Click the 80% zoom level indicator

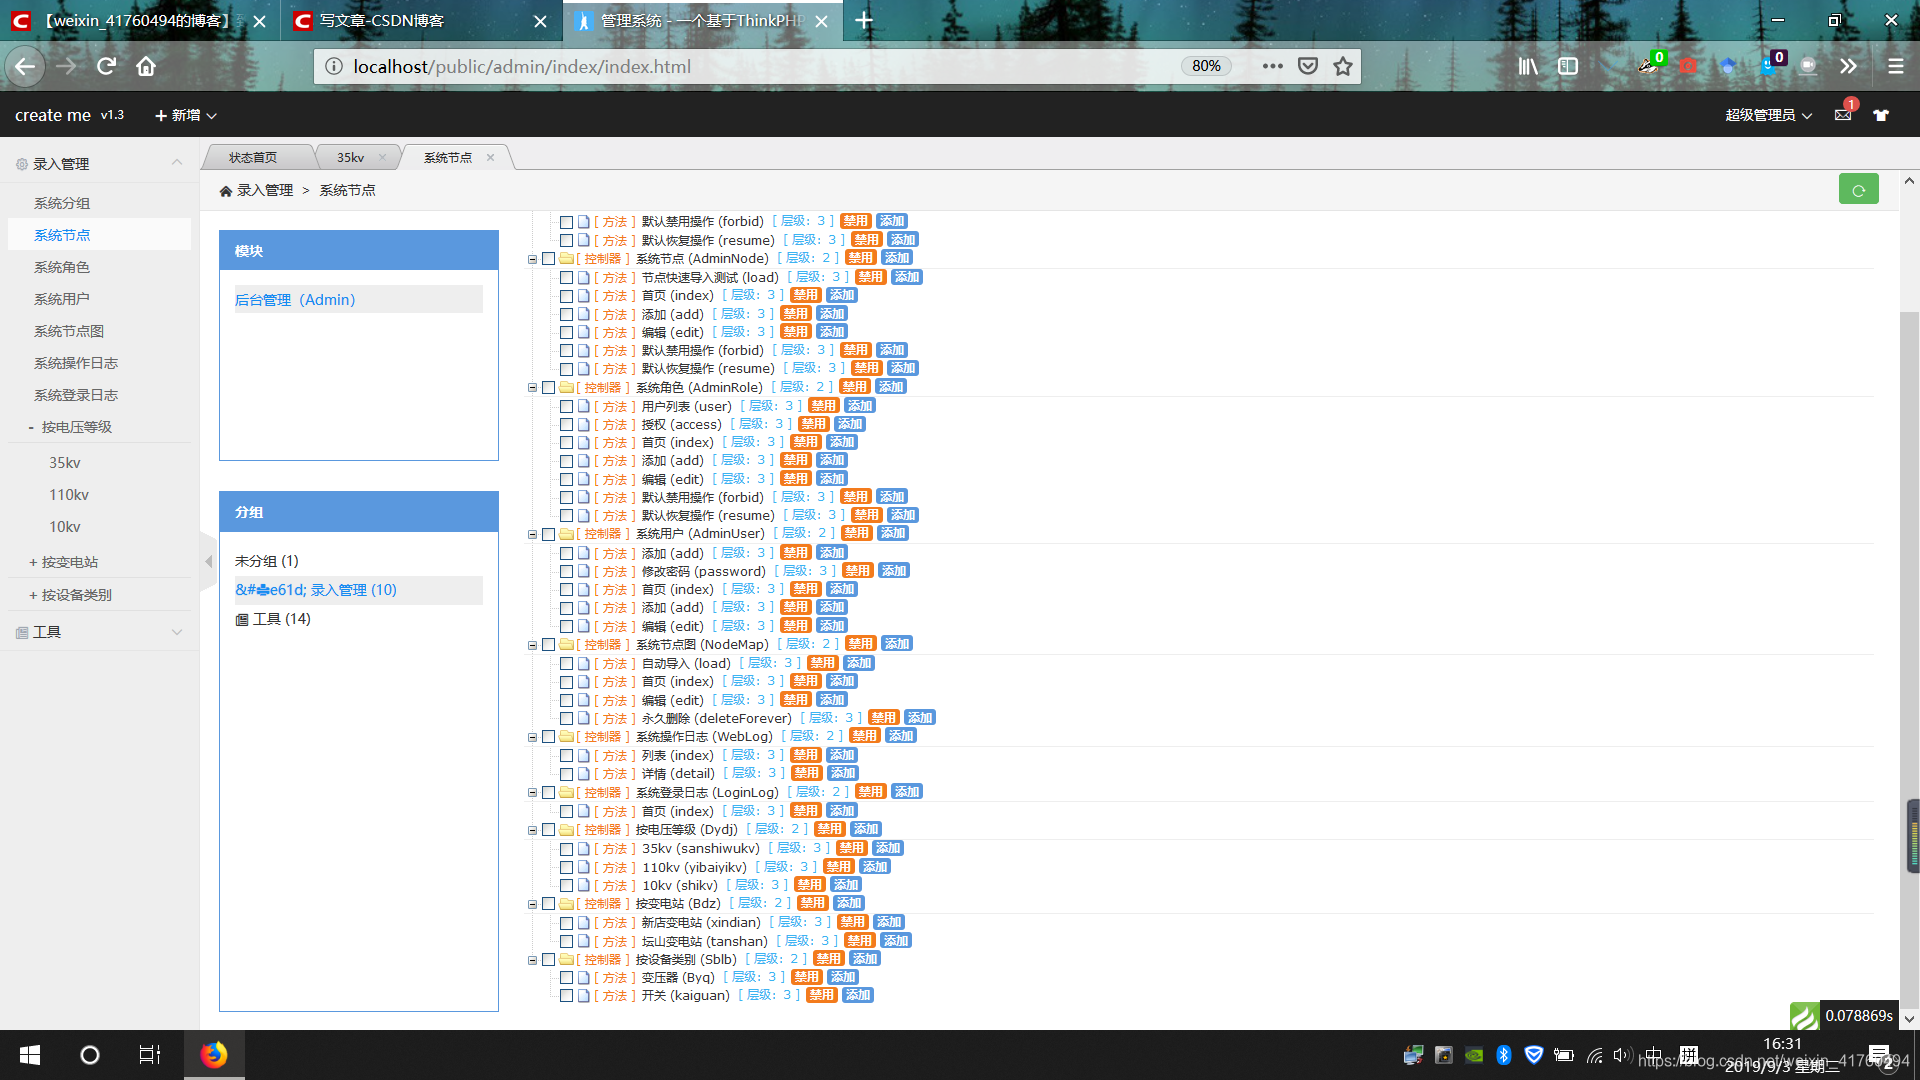(x=1206, y=66)
